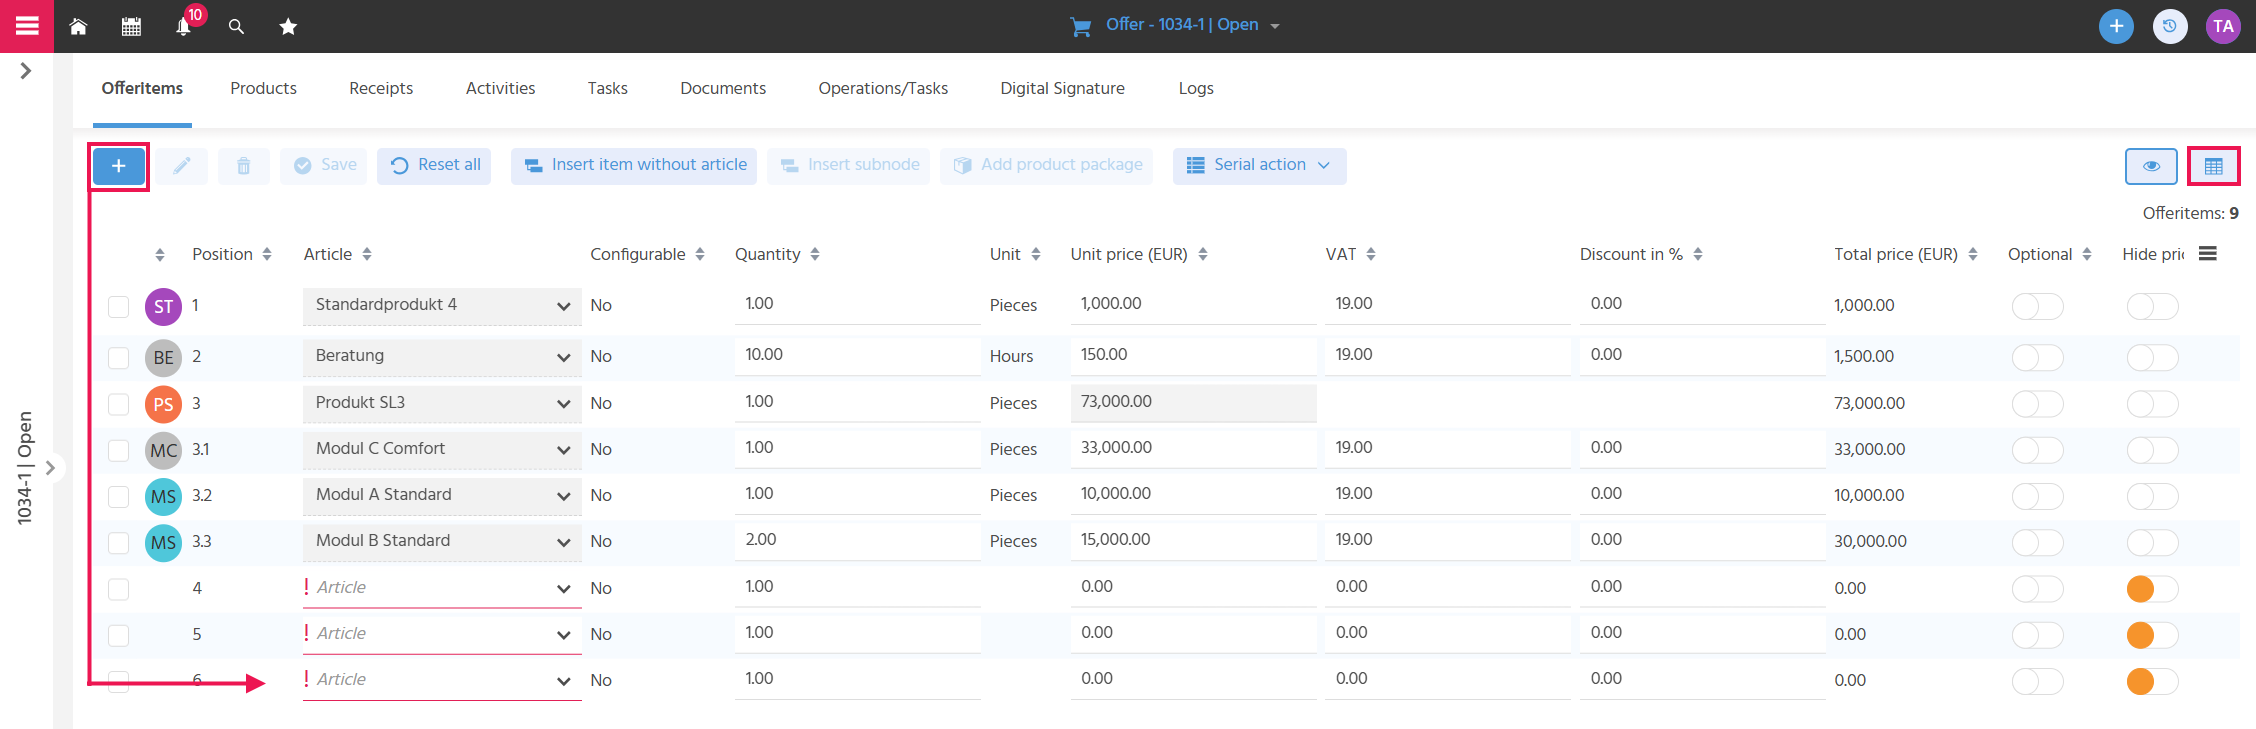
Task: Open Serial action dropdown
Action: (1259, 166)
